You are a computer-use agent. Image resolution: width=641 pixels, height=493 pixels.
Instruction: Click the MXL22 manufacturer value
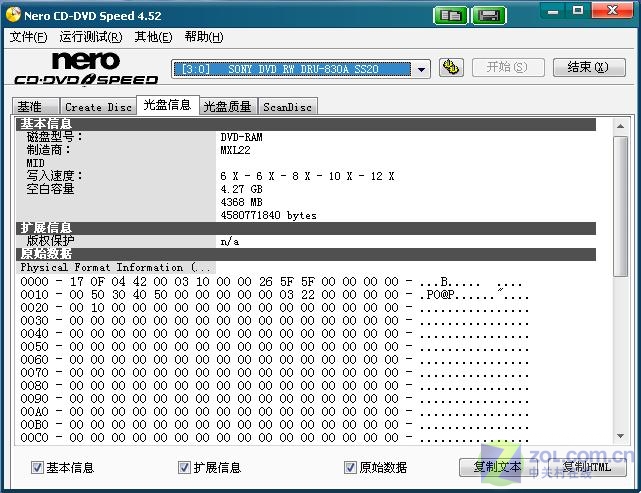[x=235, y=150]
